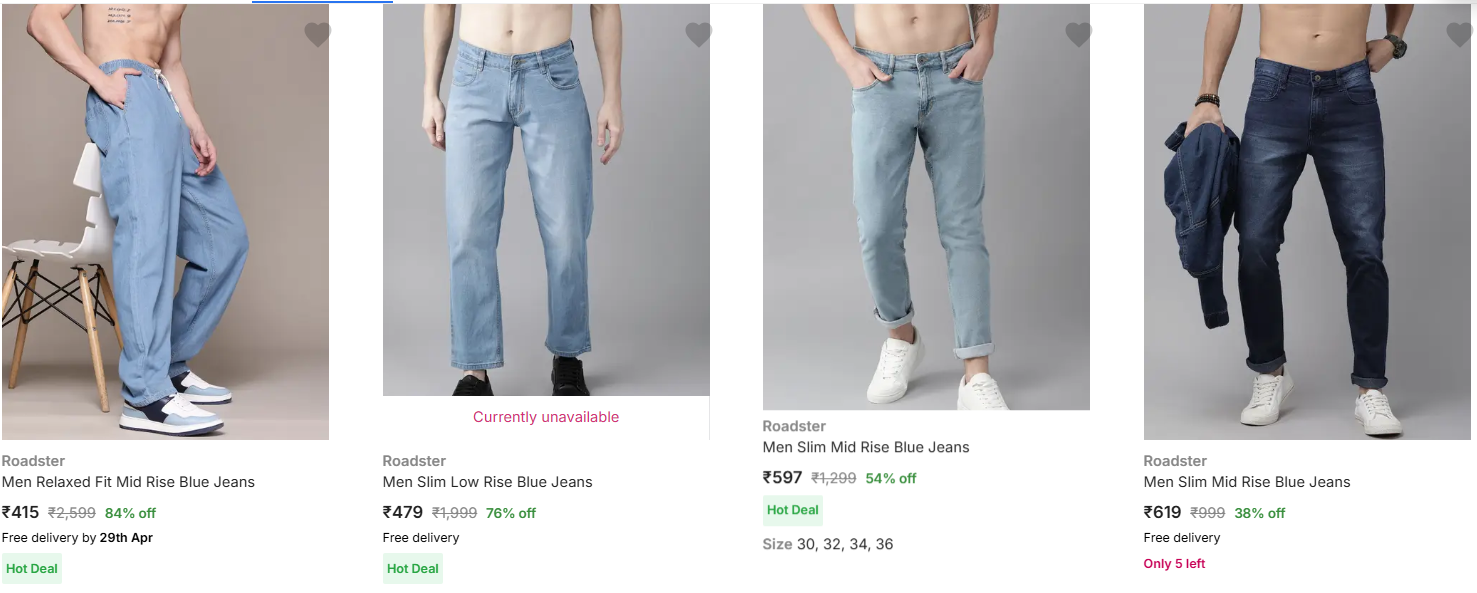Viewport: 1477px width, 593px height.
Task: View light blue Slim Mid Rise jeans photo
Action: point(926,207)
